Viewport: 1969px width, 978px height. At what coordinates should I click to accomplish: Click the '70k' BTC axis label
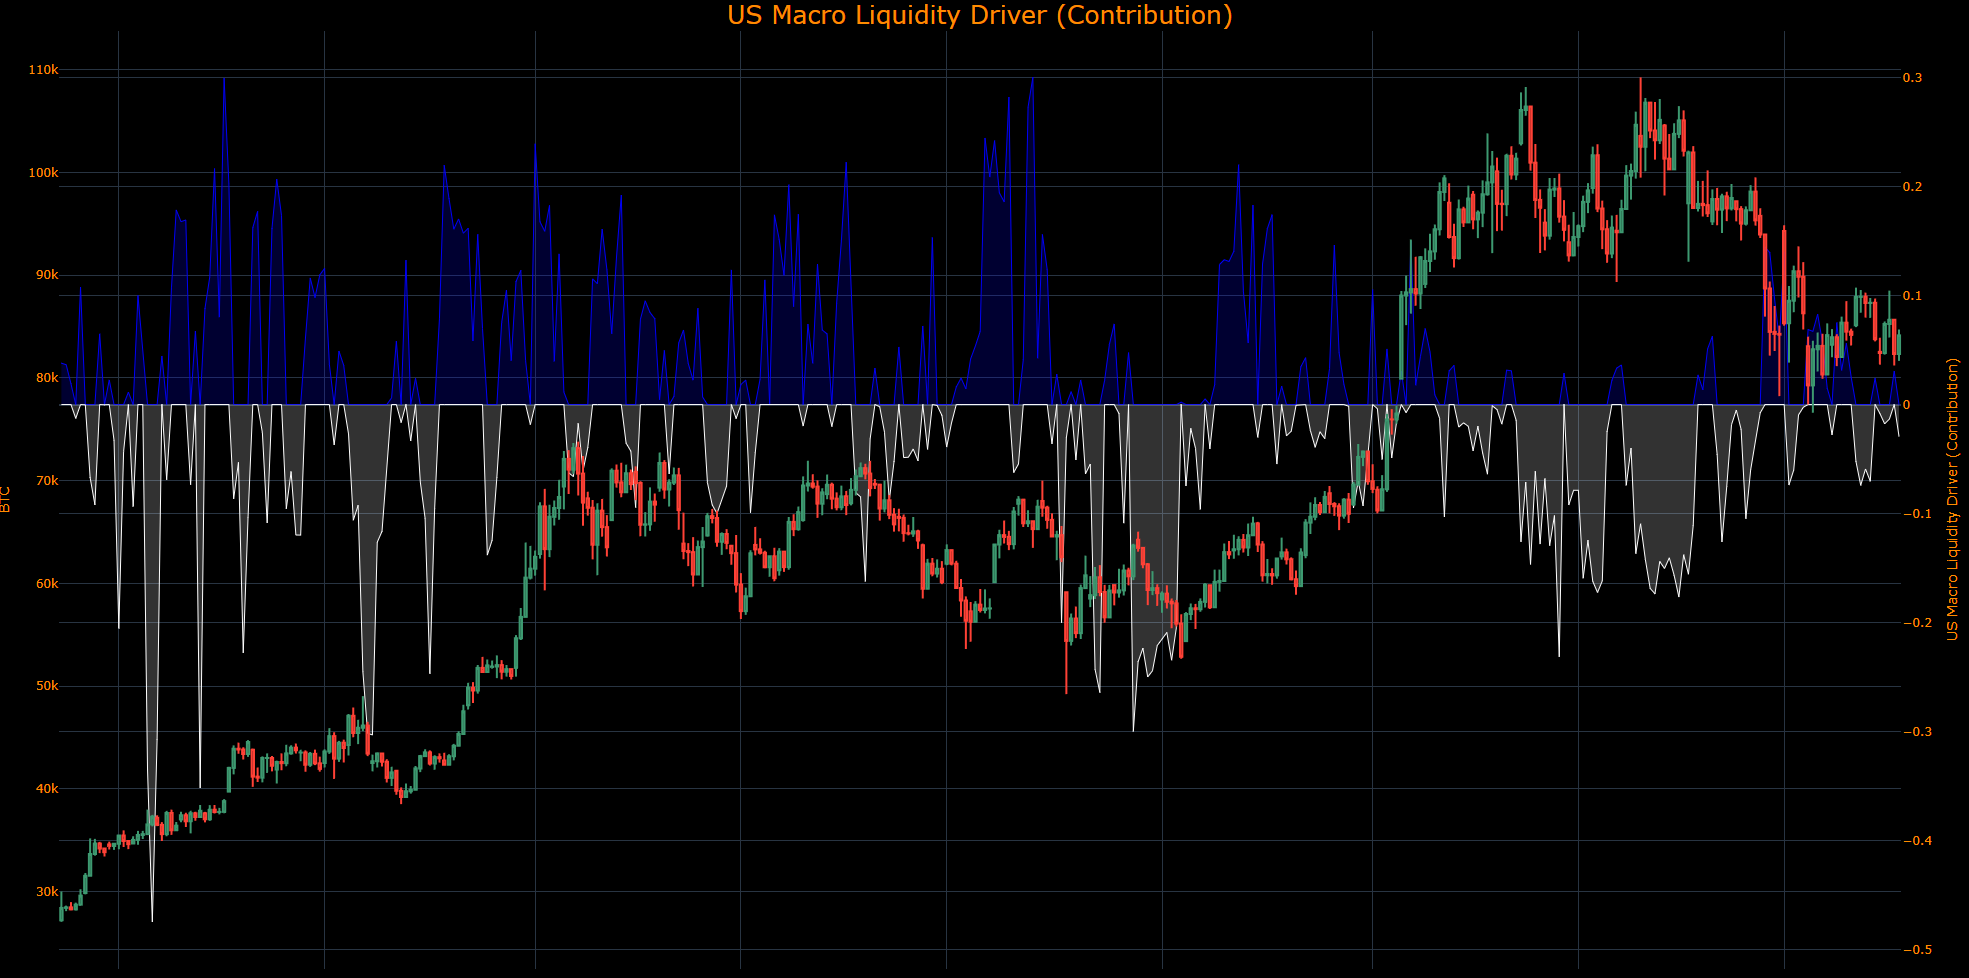[47, 481]
